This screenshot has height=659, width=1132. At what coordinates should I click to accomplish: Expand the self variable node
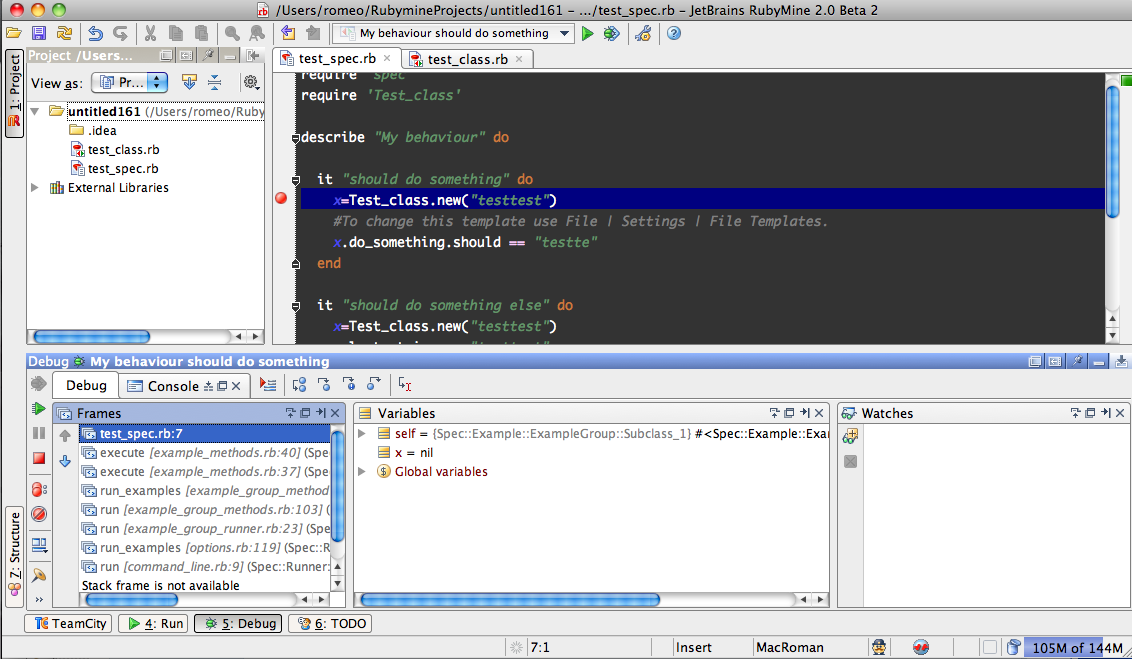click(362, 434)
